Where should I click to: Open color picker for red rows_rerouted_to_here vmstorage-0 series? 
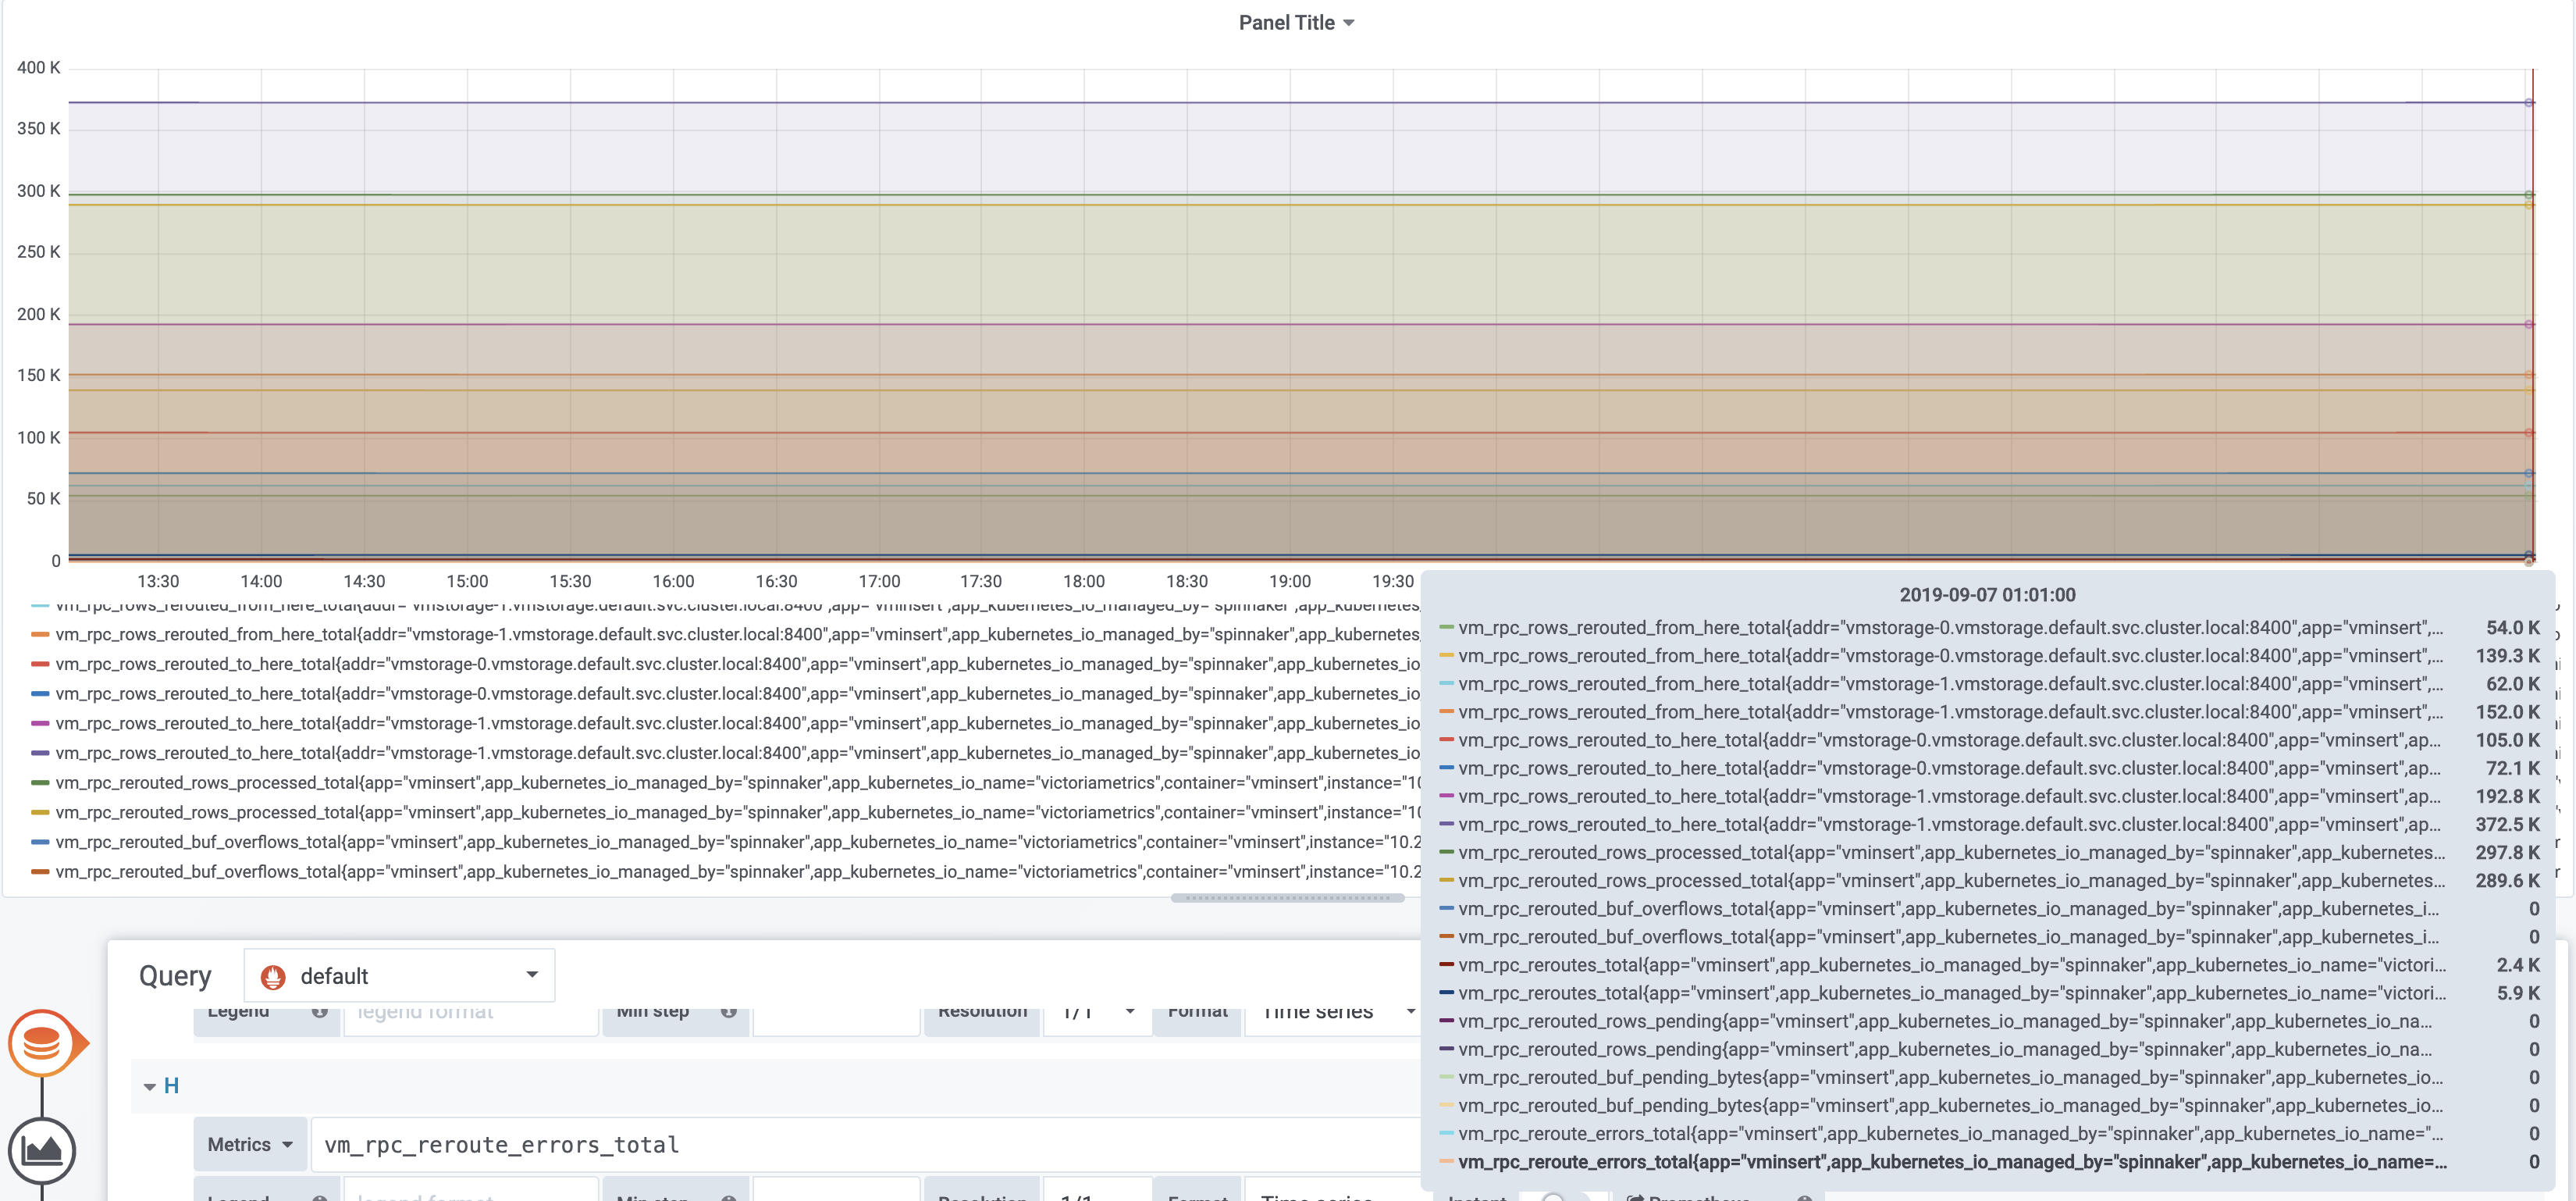40,664
